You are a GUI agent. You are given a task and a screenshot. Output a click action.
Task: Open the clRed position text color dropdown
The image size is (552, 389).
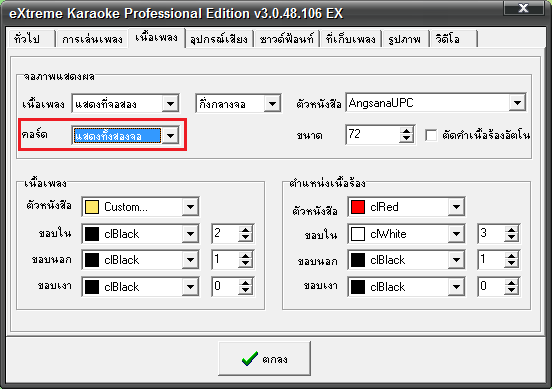pos(456,207)
